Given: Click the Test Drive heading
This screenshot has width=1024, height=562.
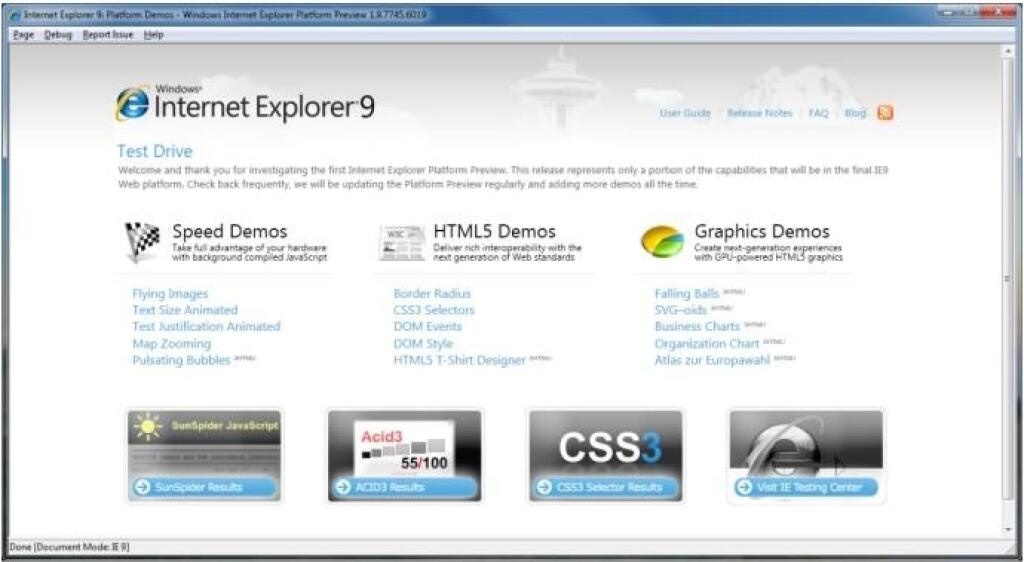Looking at the screenshot, I should click(155, 151).
